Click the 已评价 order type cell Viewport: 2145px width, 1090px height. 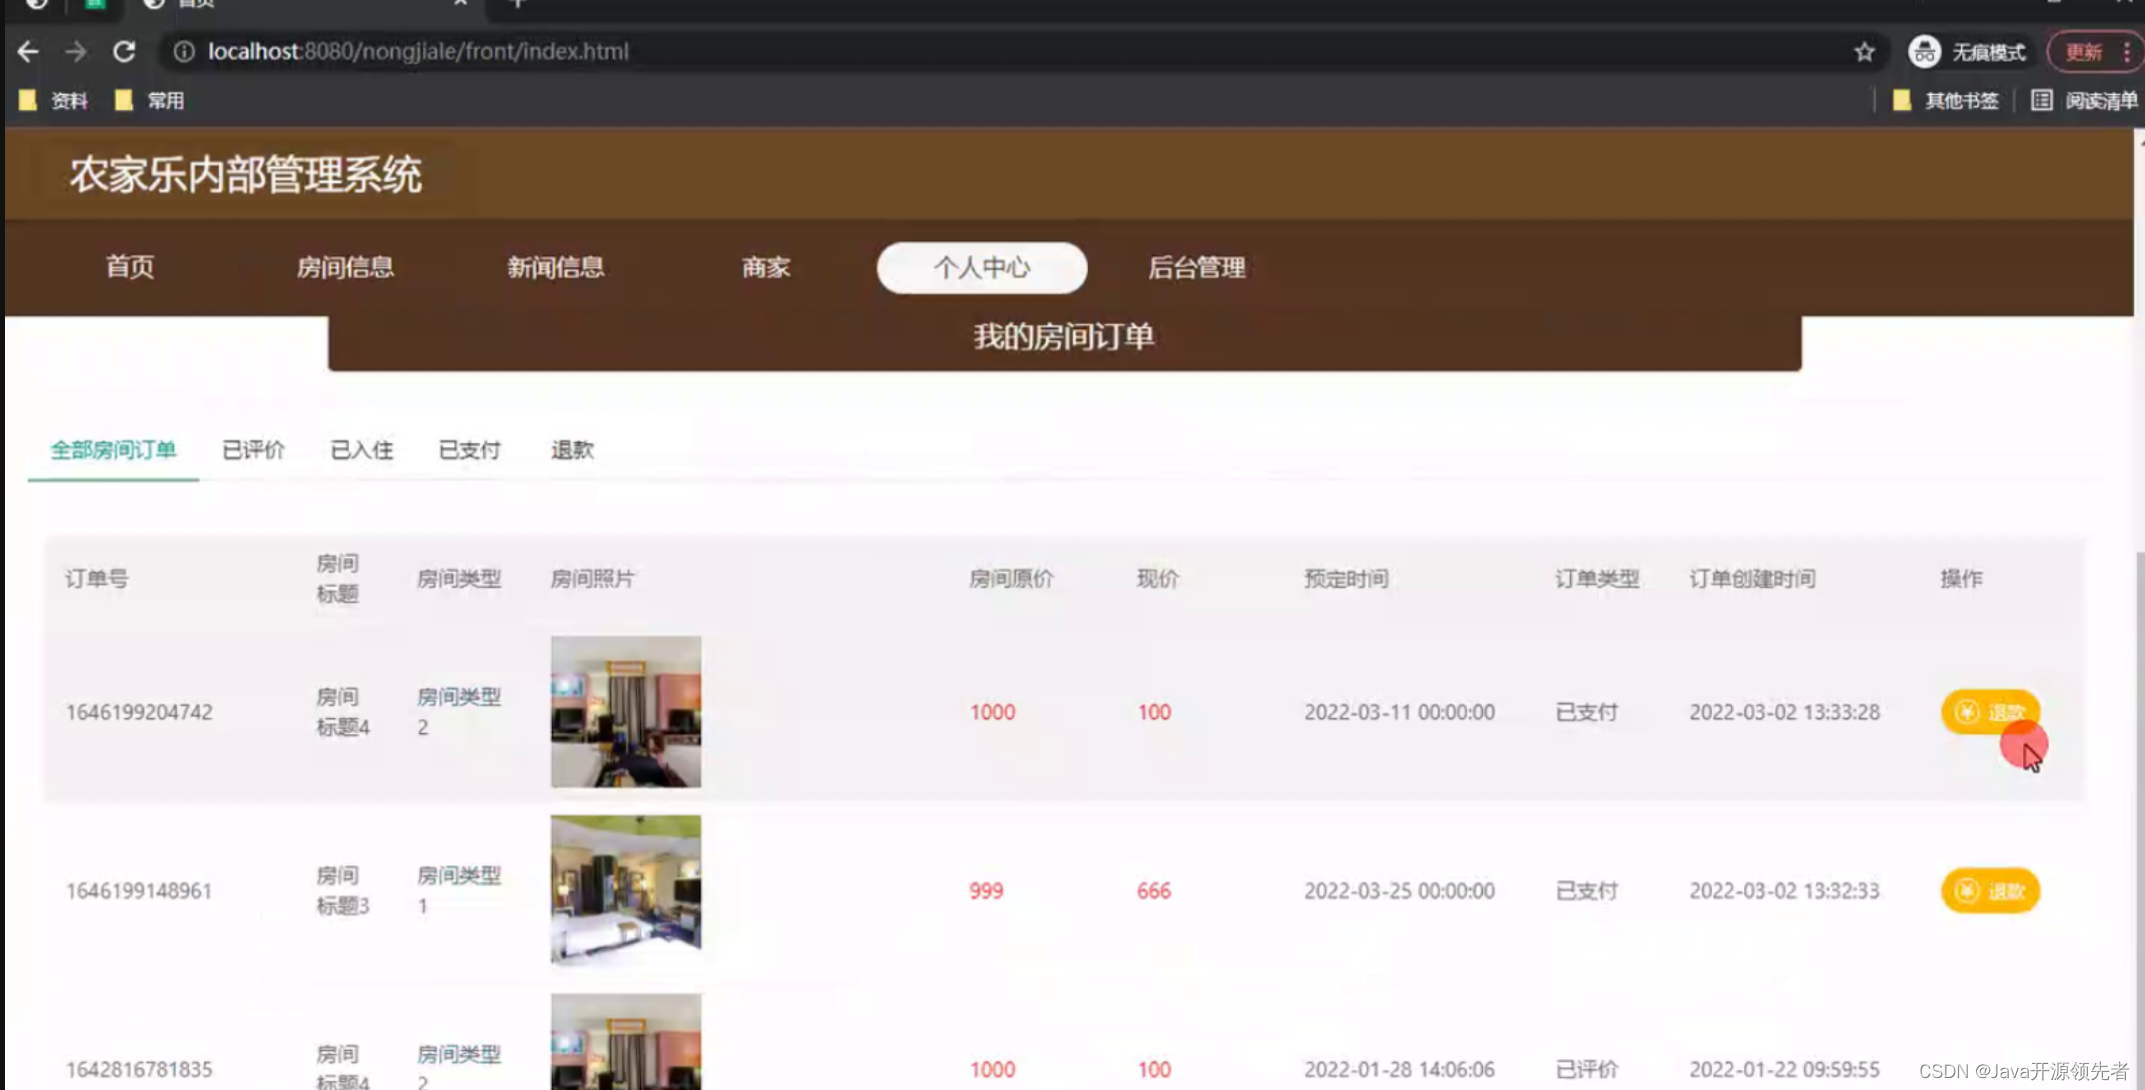coord(1586,1069)
